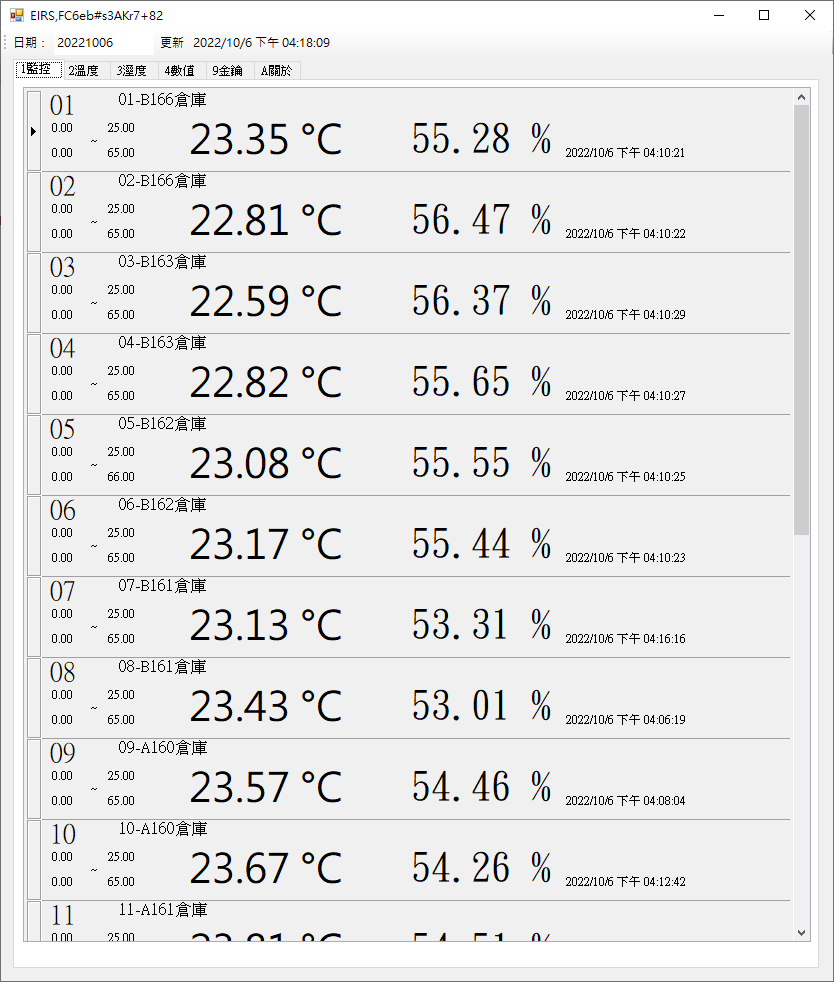The height and width of the screenshot is (982, 834).
Task: Click the 53.31 % humidity of sensor 07
Action: [481, 626]
